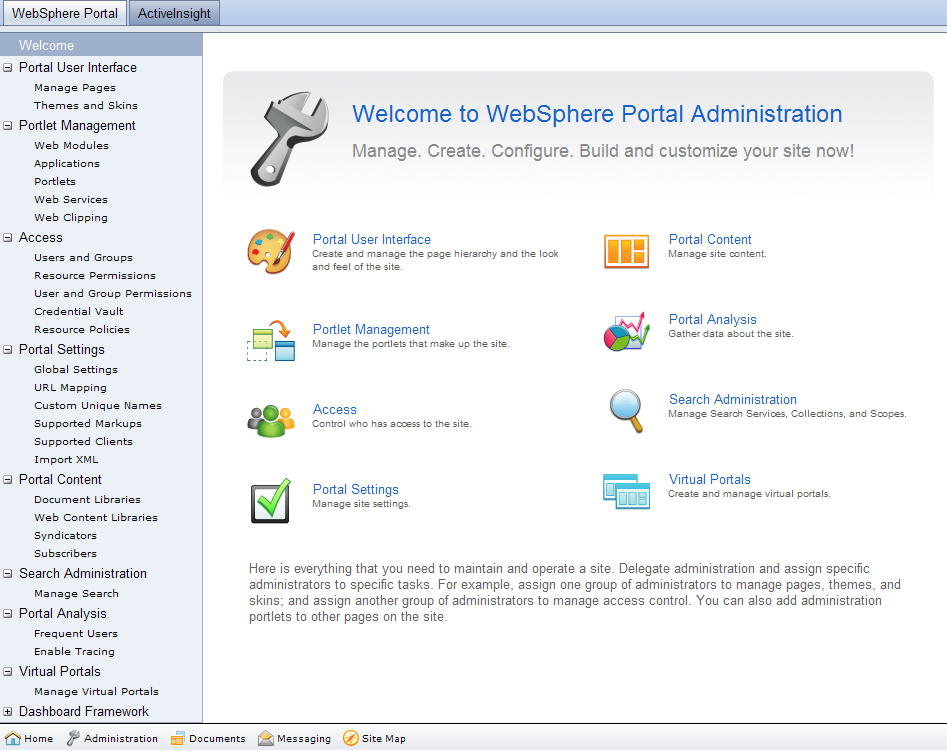Open Supported Clients
Screen dimensions: 947x751
83,442
